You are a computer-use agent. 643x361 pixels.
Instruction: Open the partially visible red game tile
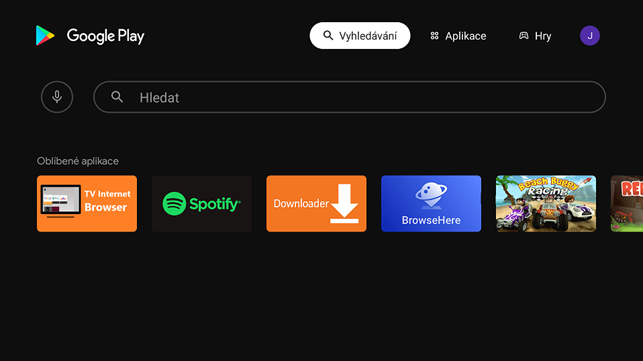pyautogui.click(x=627, y=204)
